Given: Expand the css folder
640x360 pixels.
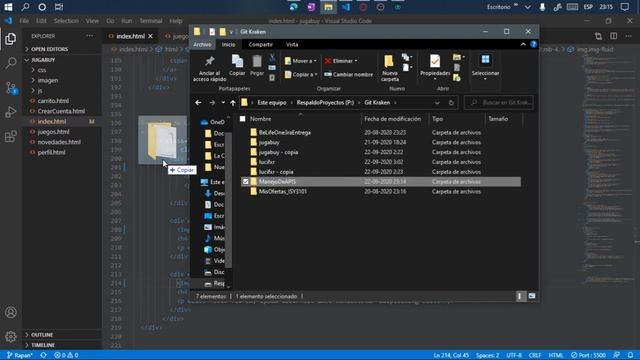Looking at the screenshot, I should pyautogui.click(x=42, y=70).
